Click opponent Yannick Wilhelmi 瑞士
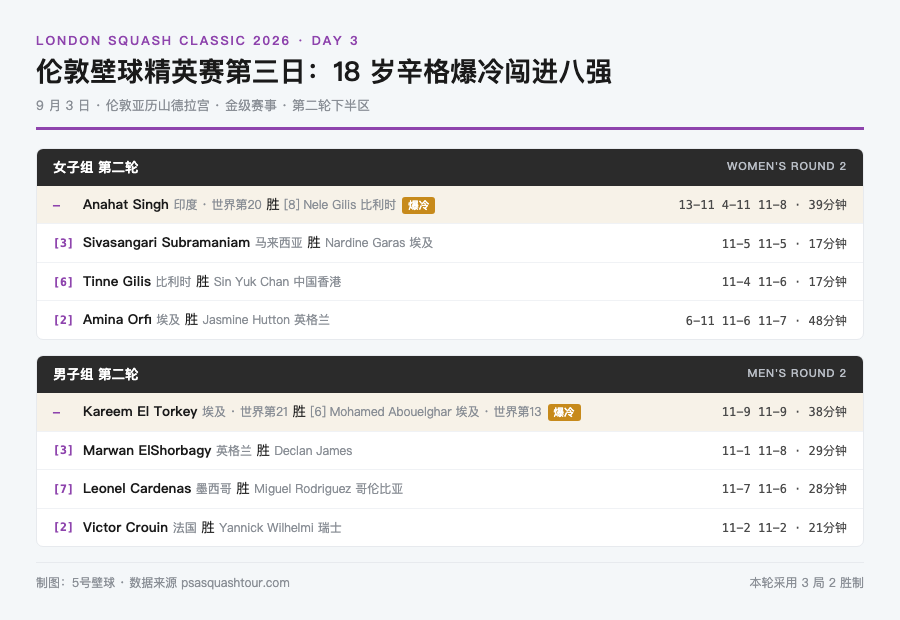900x620 pixels. click(x=280, y=528)
